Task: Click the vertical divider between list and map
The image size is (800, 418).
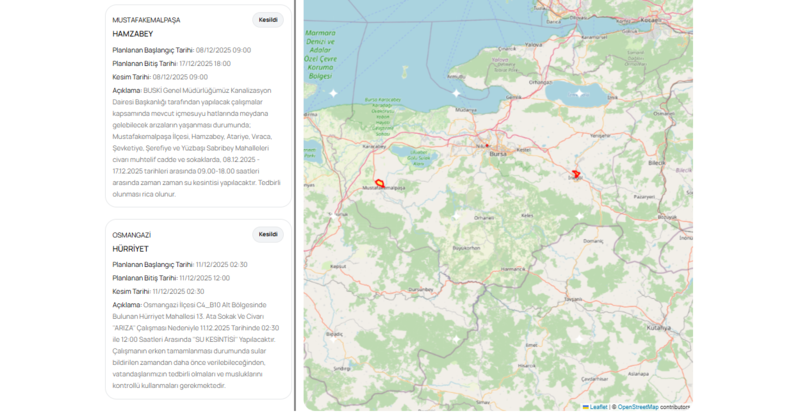Action: click(296, 209)
